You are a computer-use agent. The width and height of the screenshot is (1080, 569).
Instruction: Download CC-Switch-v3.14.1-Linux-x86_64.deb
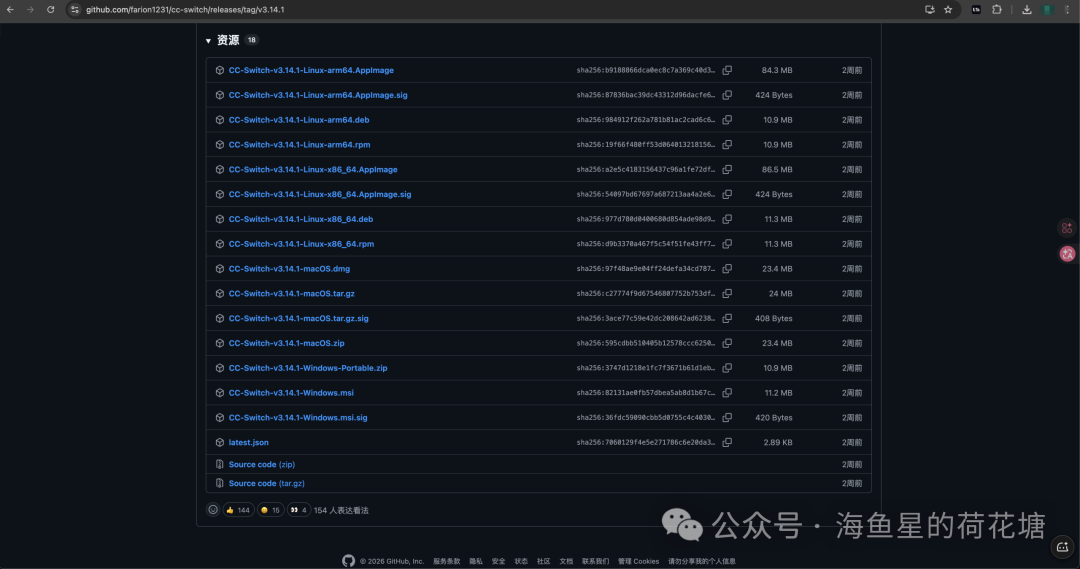[x=301, y=219]
